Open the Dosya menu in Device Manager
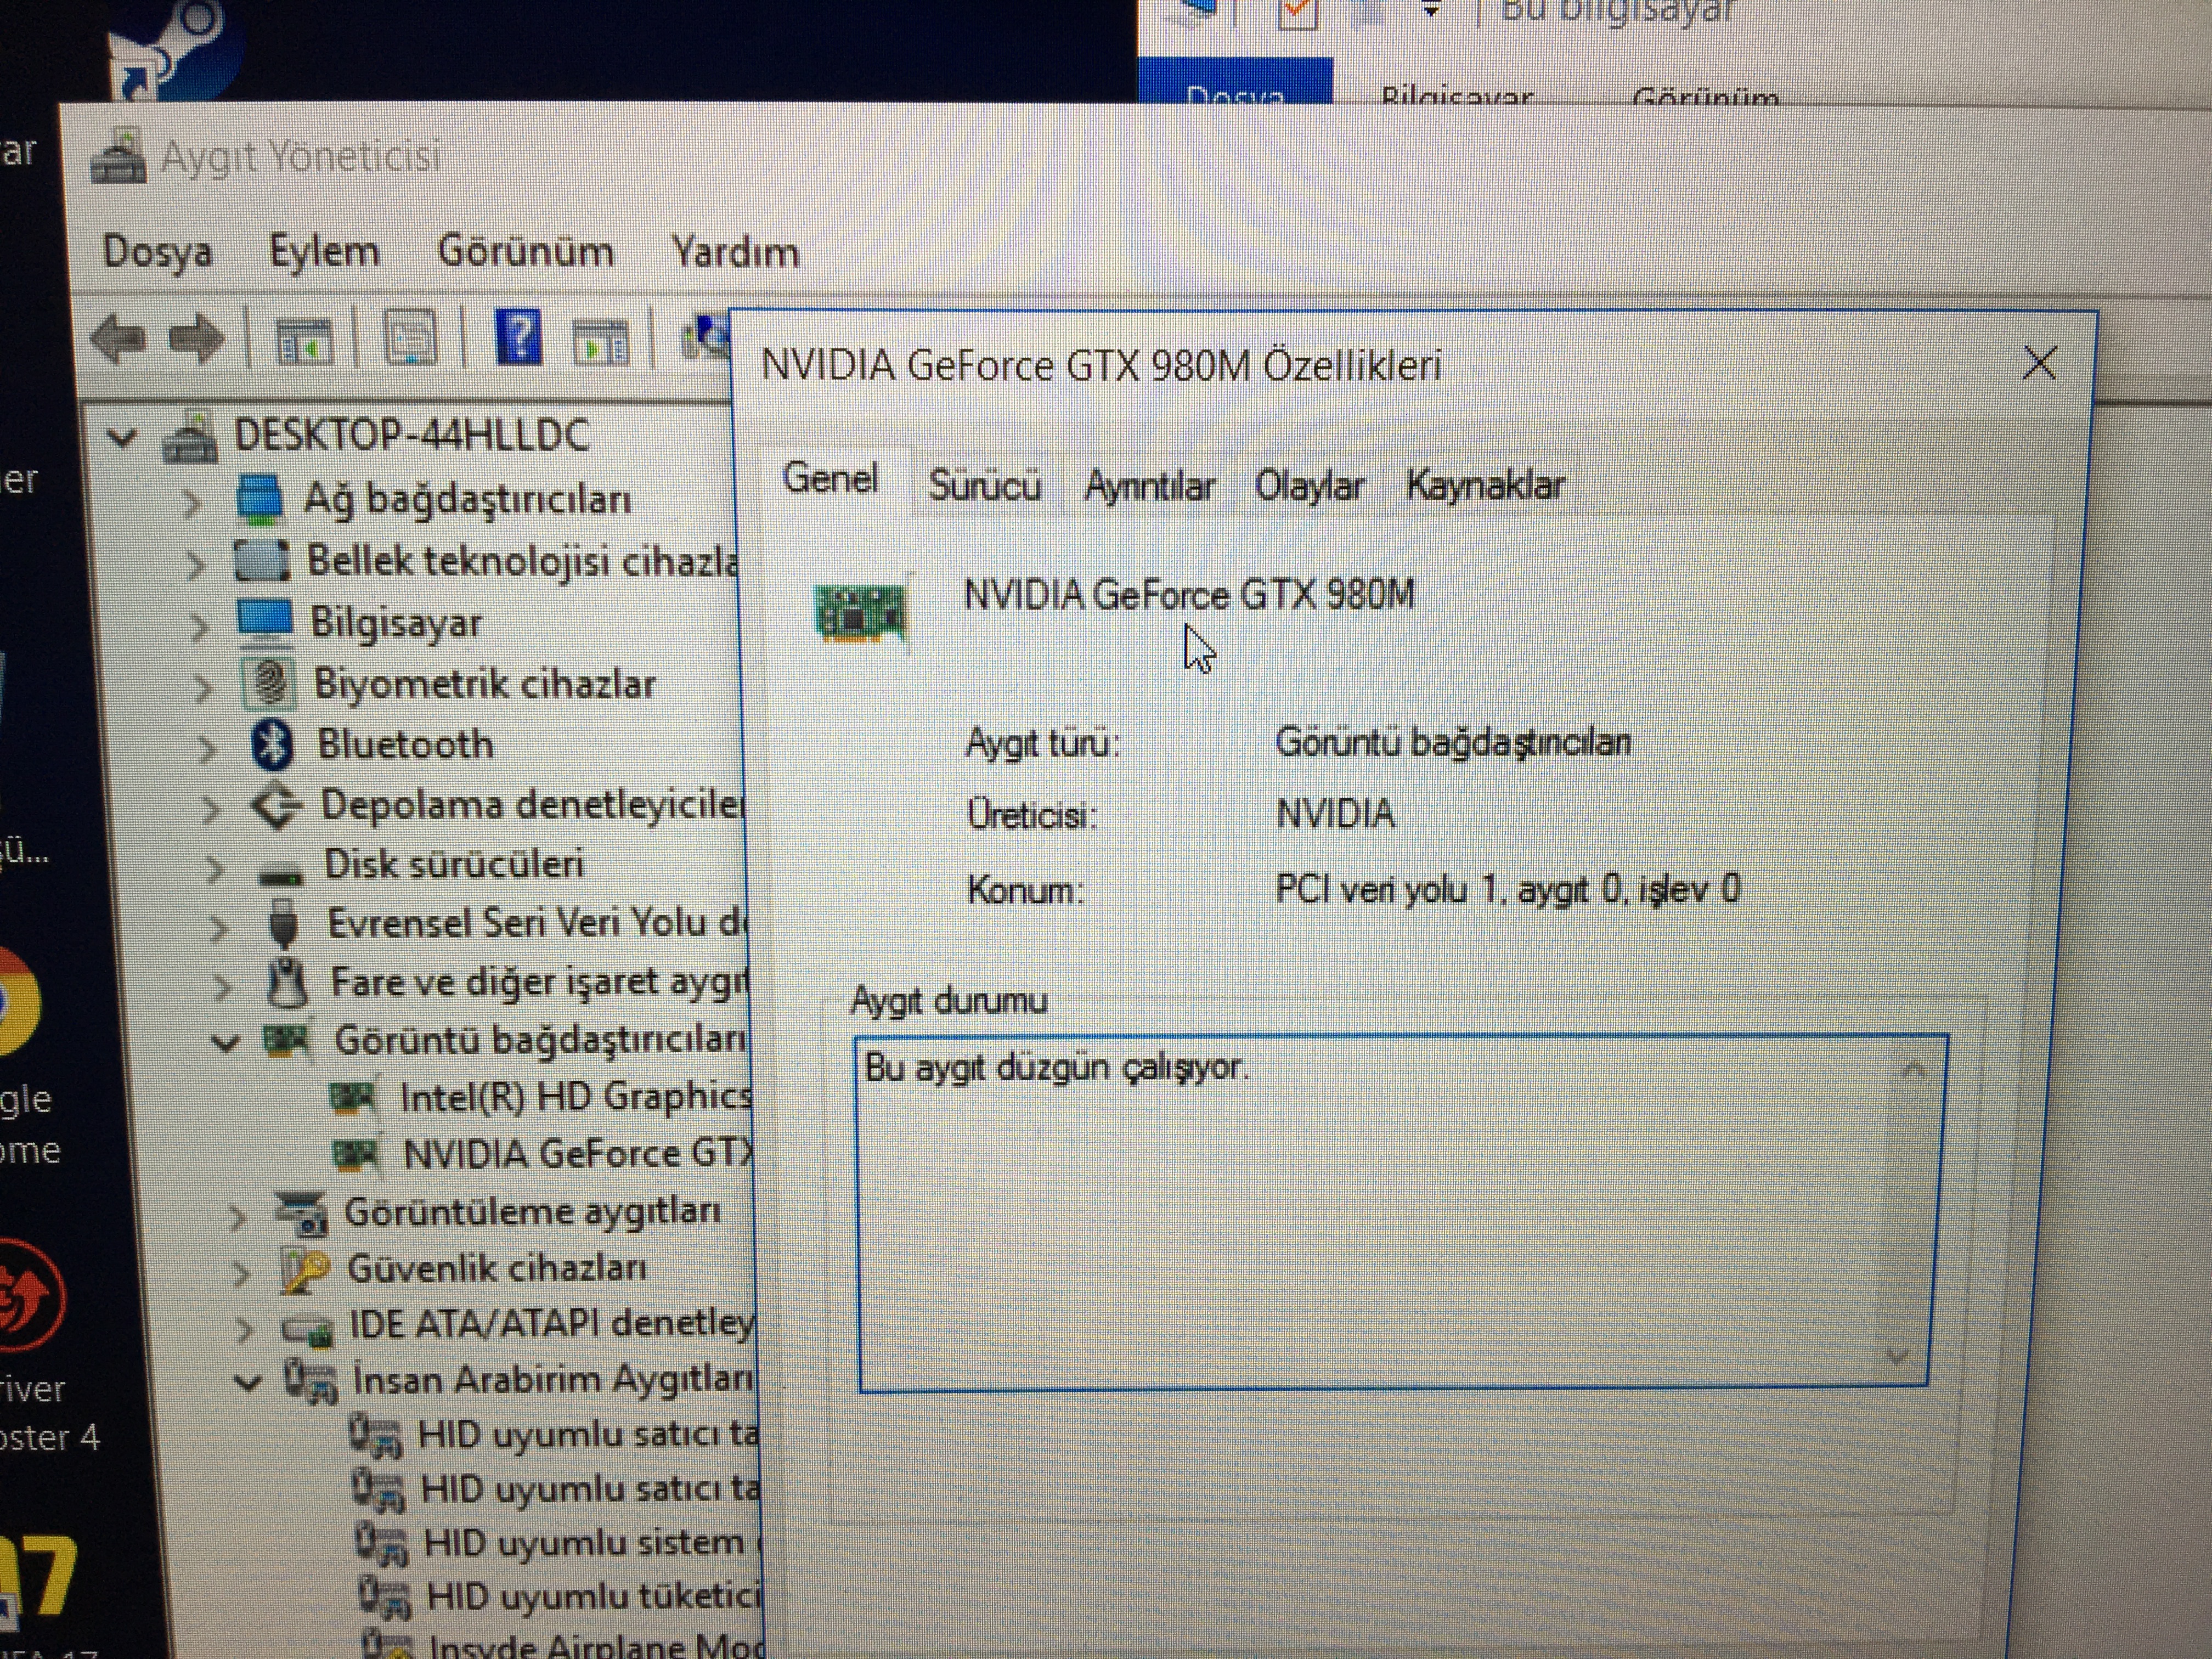This screenshot has height=1659, width=2212. click(x=157, y=252)
